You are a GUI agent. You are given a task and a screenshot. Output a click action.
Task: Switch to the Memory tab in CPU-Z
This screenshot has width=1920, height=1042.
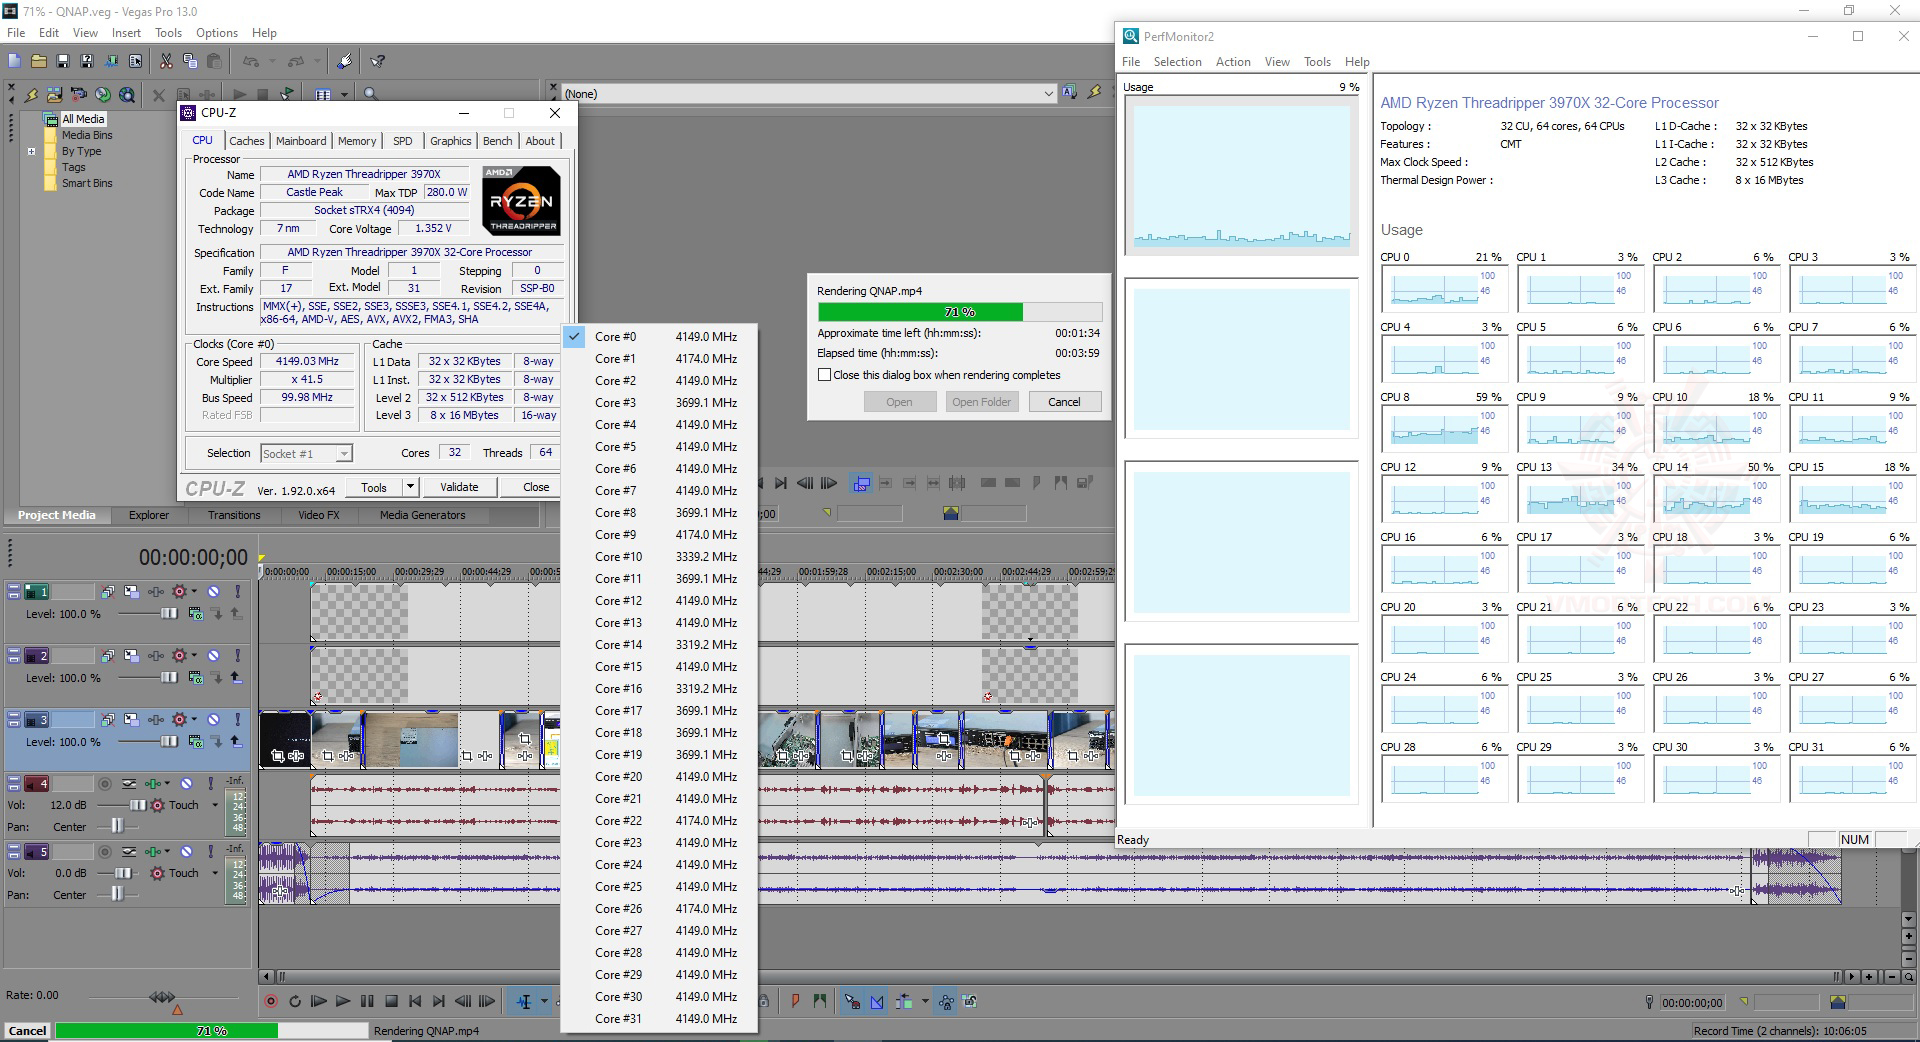pos(357,141)
